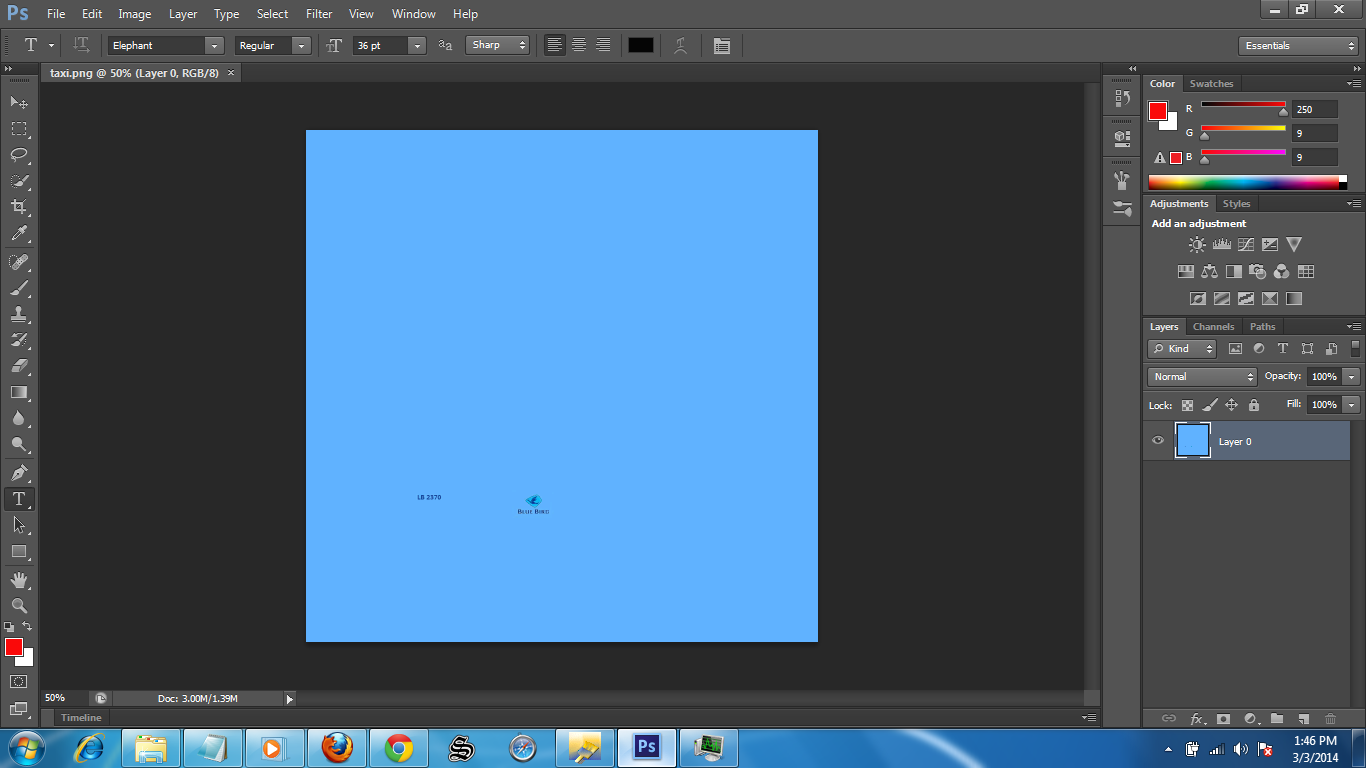This screenshot has width=1366, height=768.
Task: Select the Blur tool
Action: coord(19,419)
